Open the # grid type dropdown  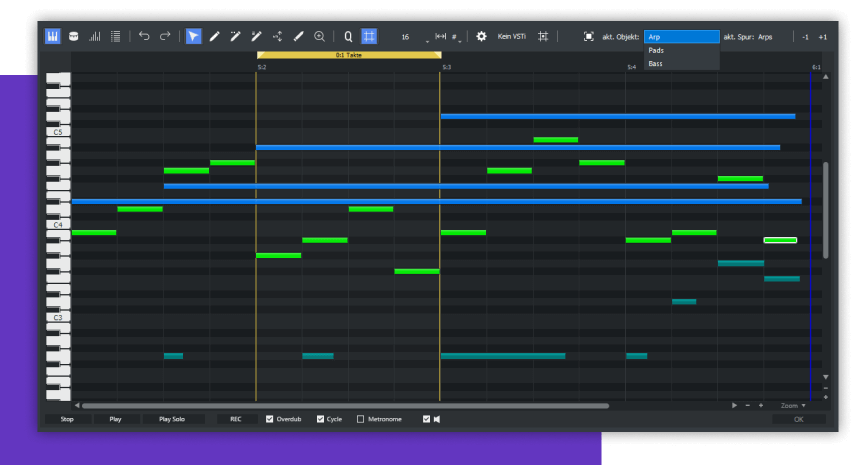[456, 37]
